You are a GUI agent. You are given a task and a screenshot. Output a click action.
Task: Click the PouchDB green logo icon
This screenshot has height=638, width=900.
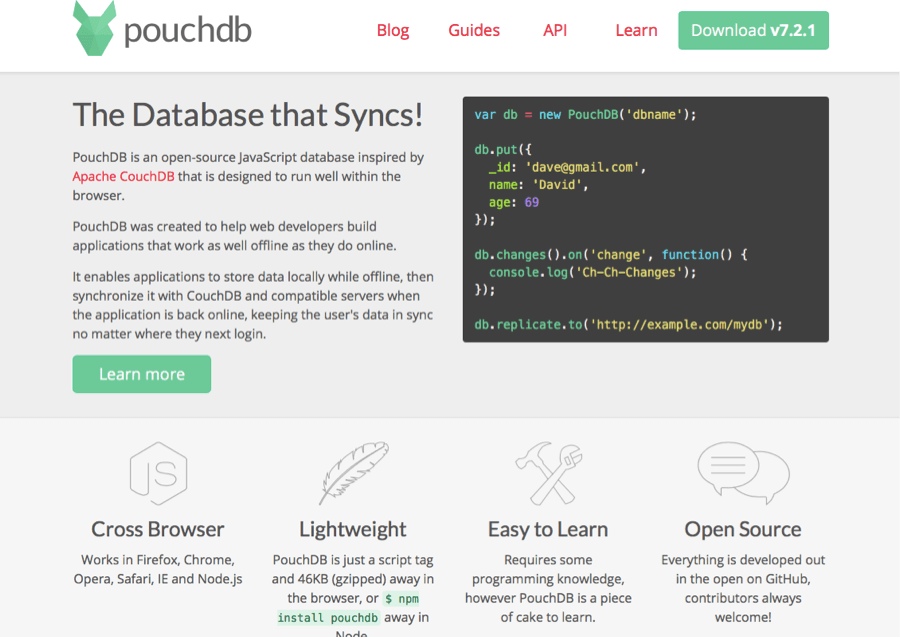(x=95, y=28)
